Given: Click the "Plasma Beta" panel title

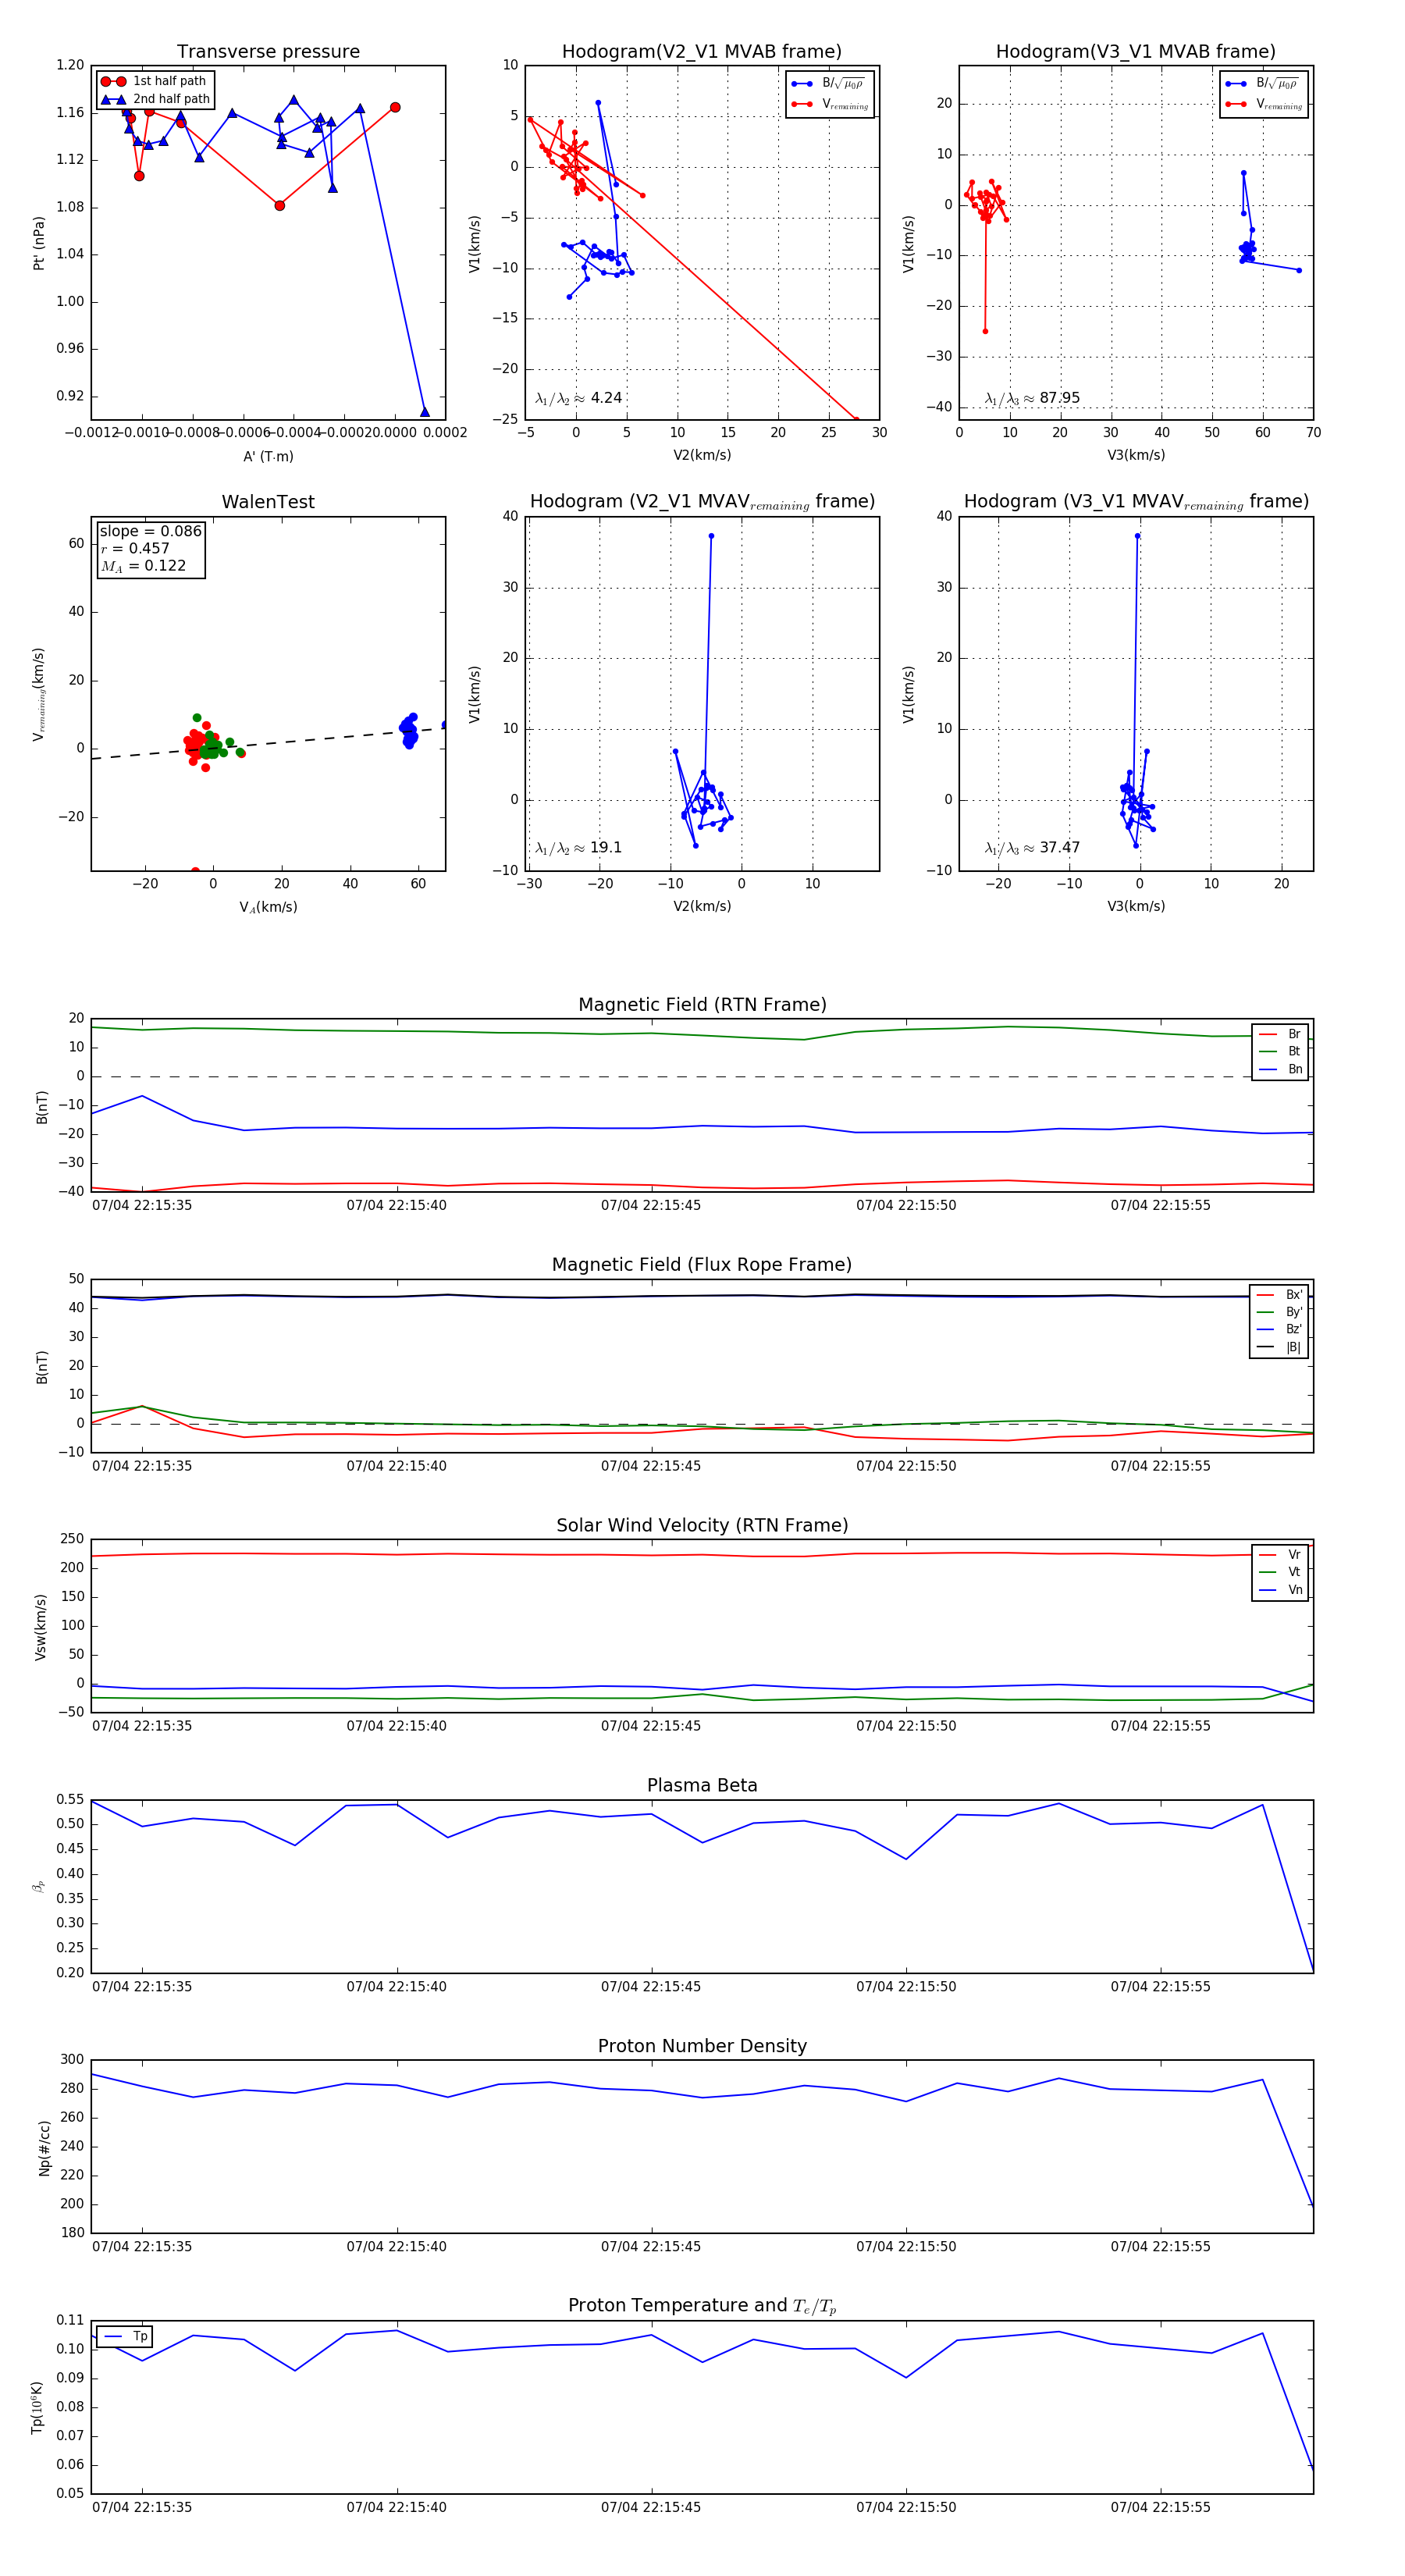Looking at the screenshot, I should click(702, 1785).
